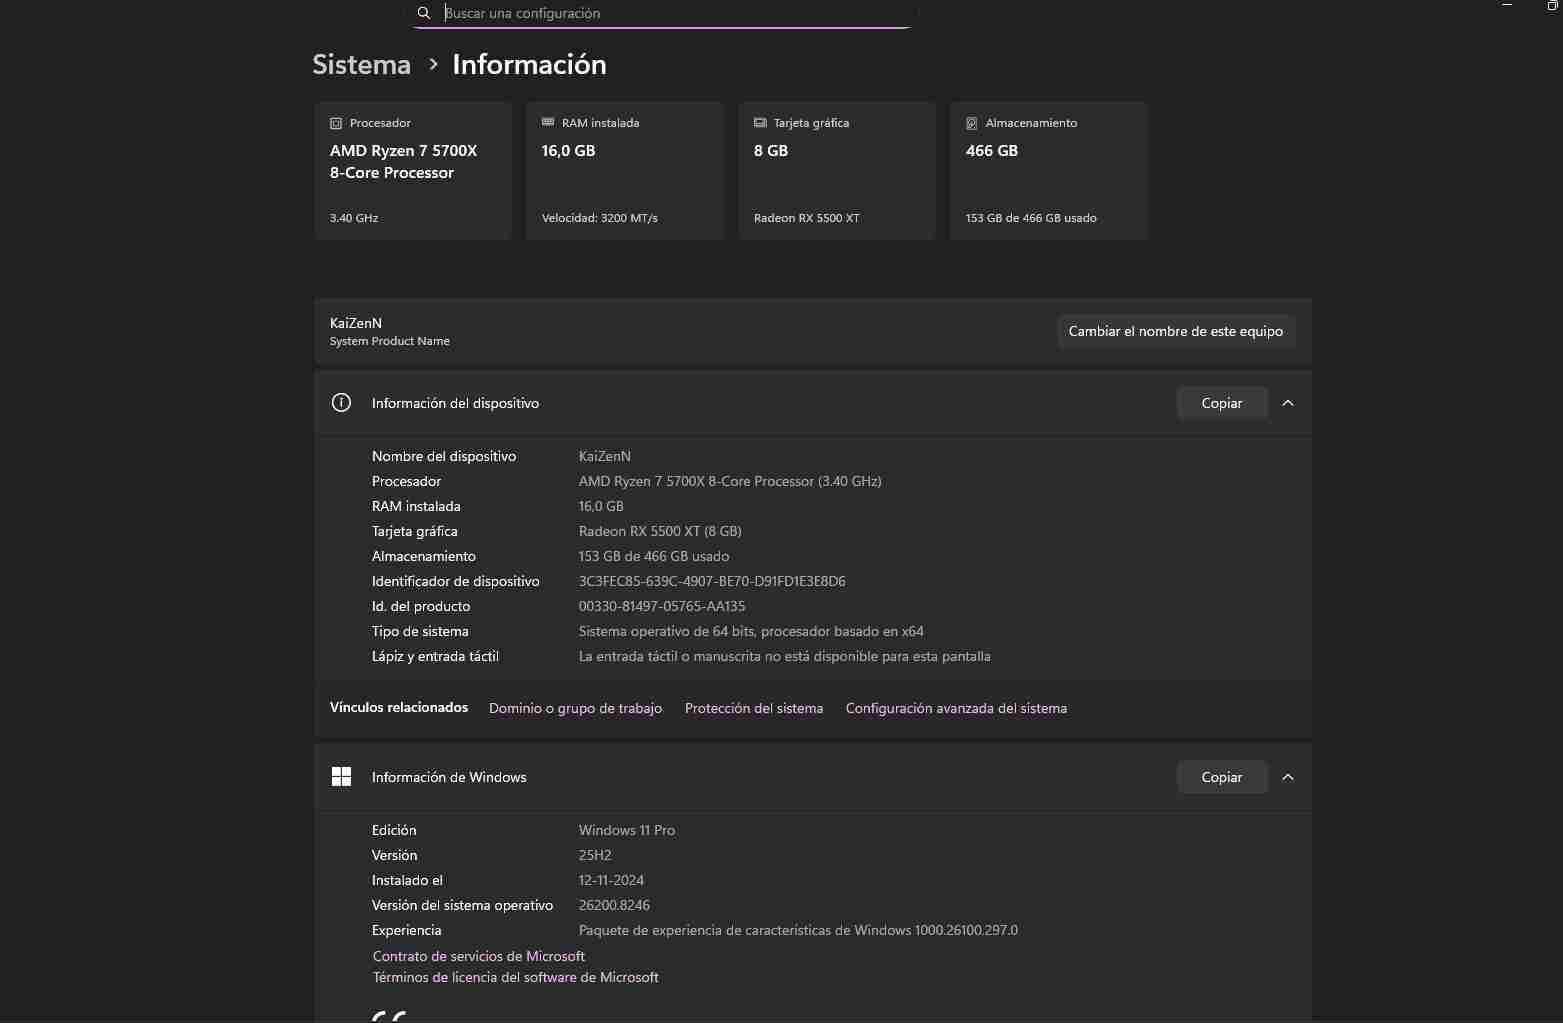Open Contrato de servicios de Microsoft
1563x1023 pixels.
(478, 956)
